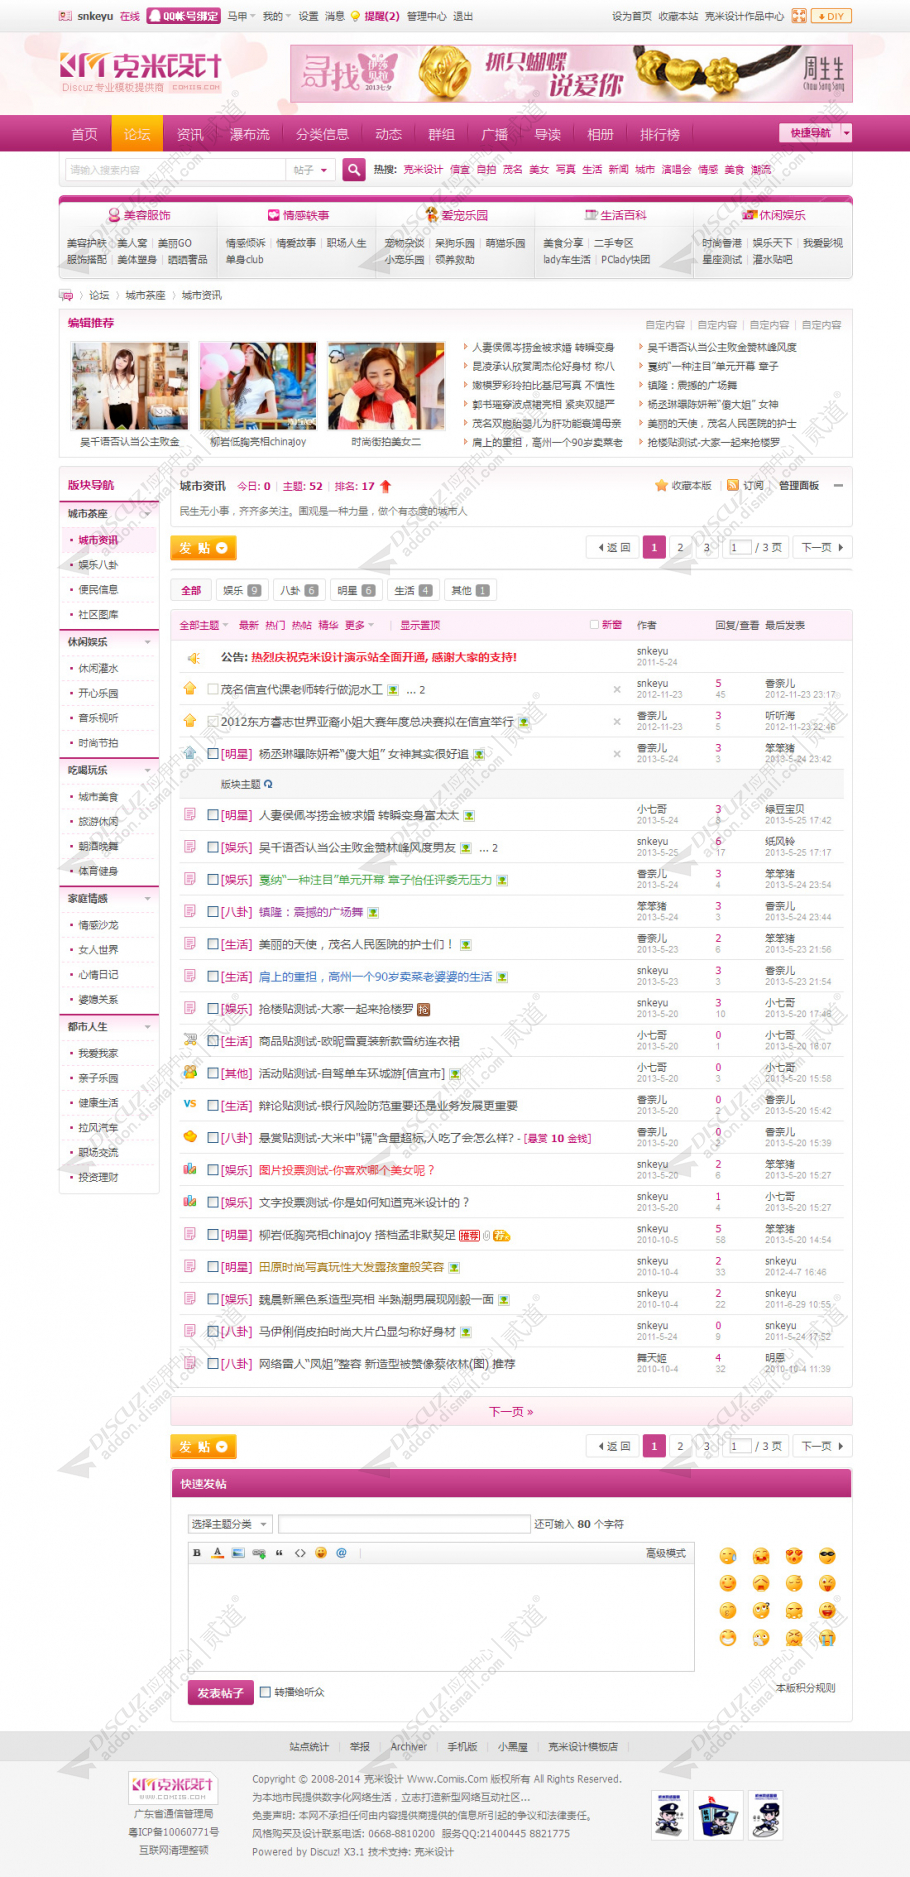Screen dimensions: 910x1877
Task: Click the RSS subscribe icon beside 订阅
Action: [x=733, y=486]
